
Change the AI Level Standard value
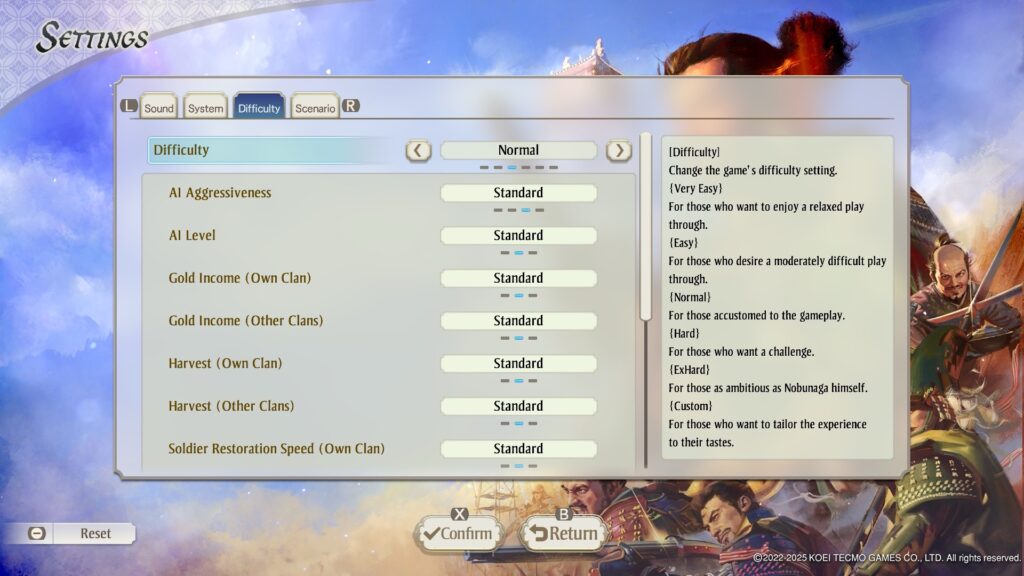(519, 235)
